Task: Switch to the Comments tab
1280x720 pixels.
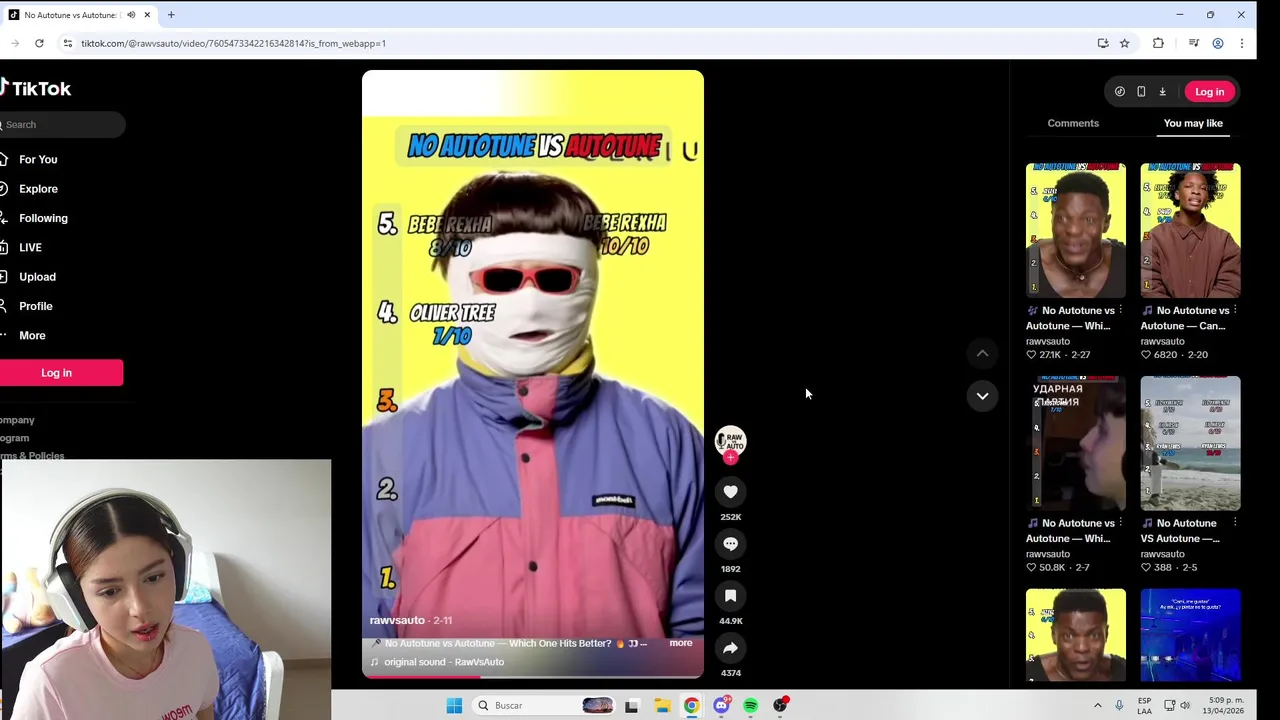Action: tap(1073, 123)
